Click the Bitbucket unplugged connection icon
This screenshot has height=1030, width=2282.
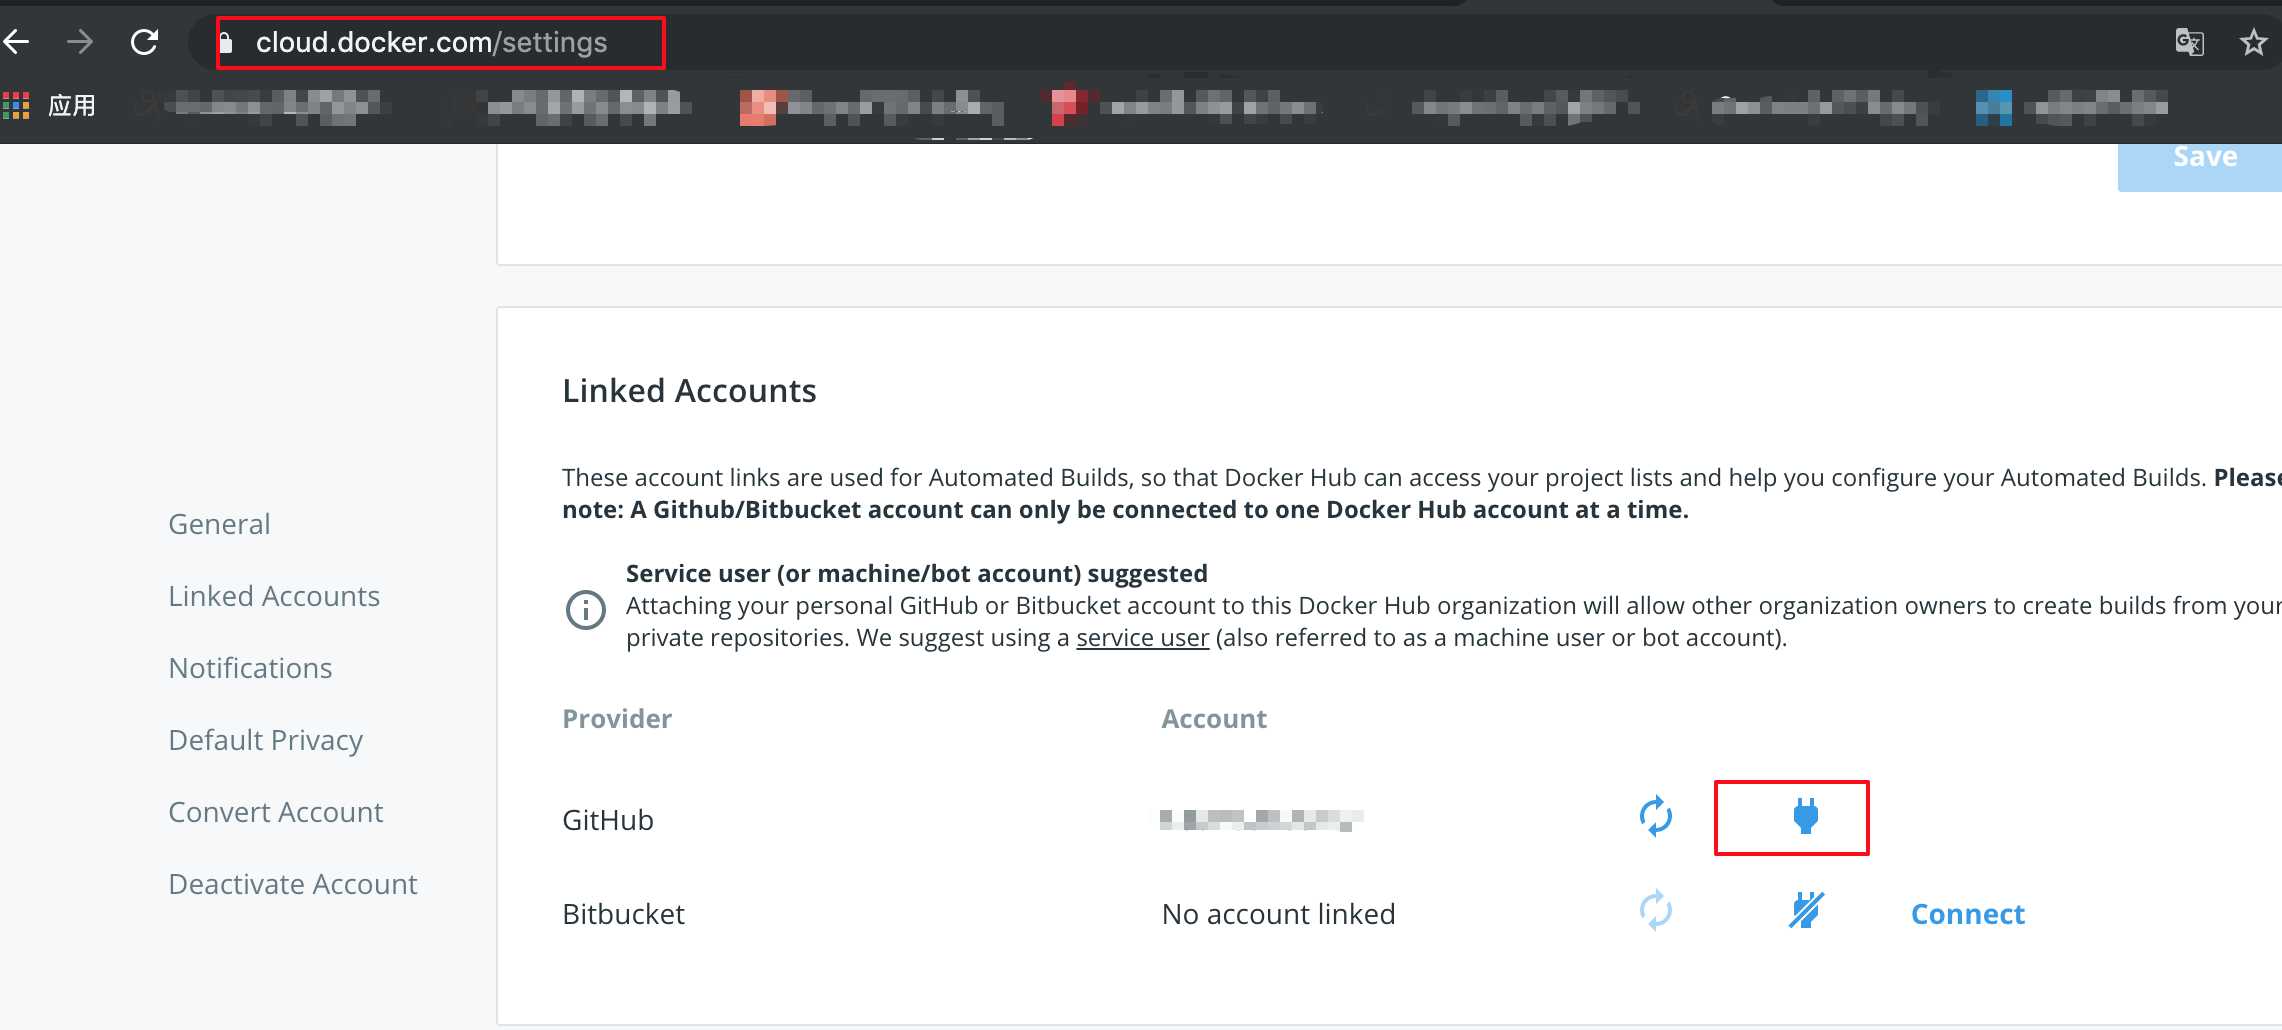click(1806, 910)
